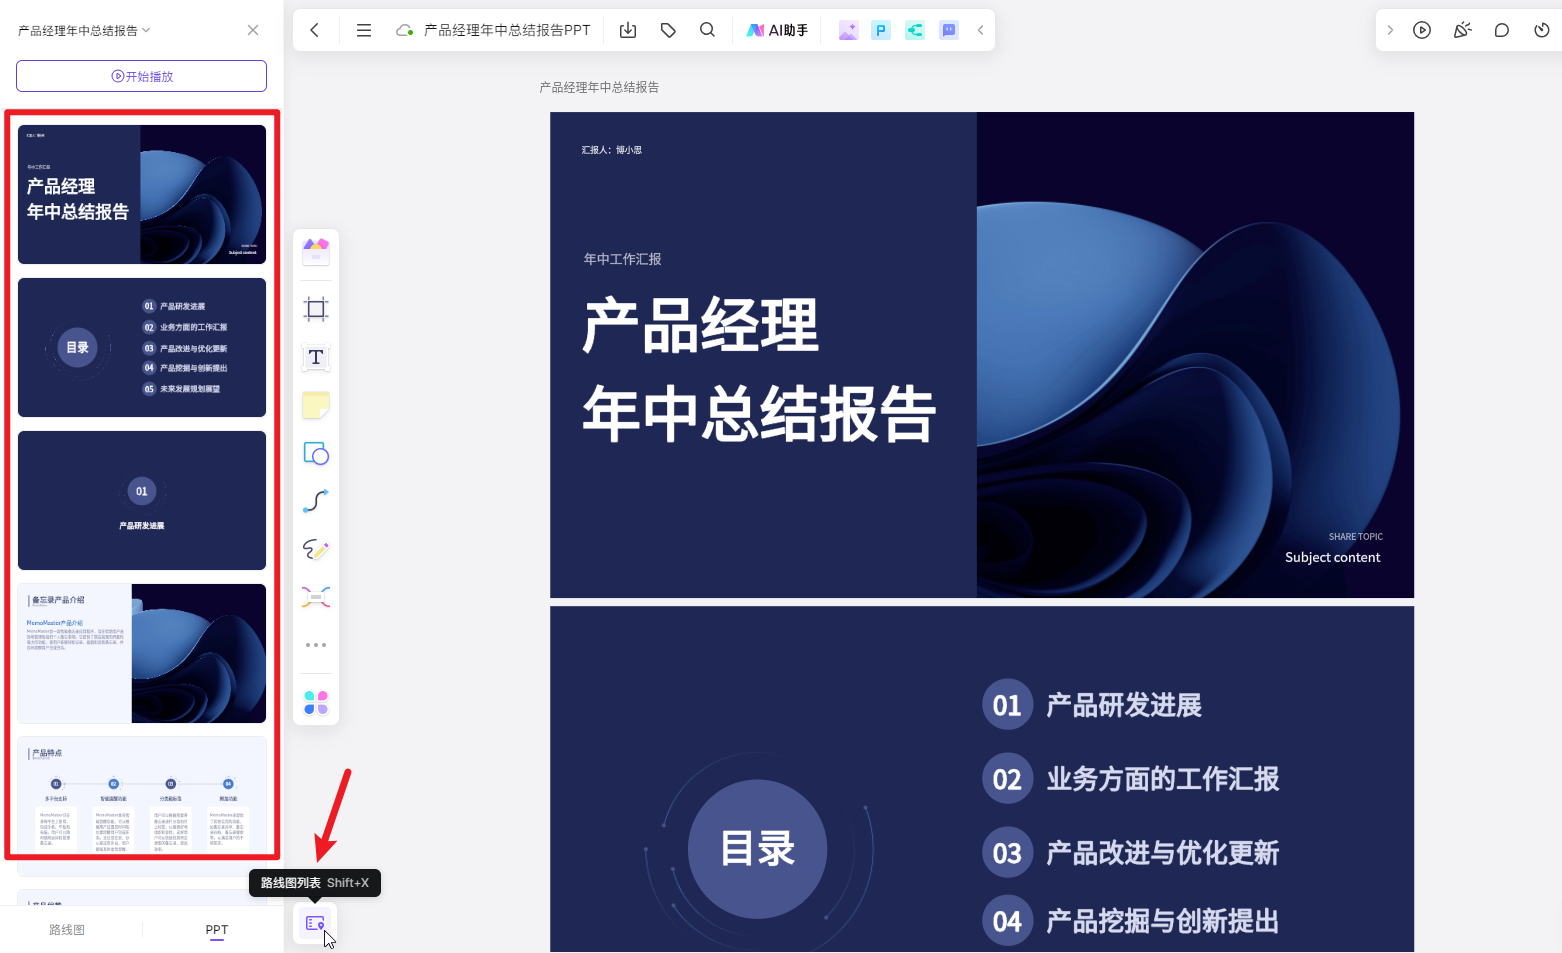The height and width of the screenshot is (953, 1562).
Task: Select the Shape tool
Action: (x=316, y=453)
